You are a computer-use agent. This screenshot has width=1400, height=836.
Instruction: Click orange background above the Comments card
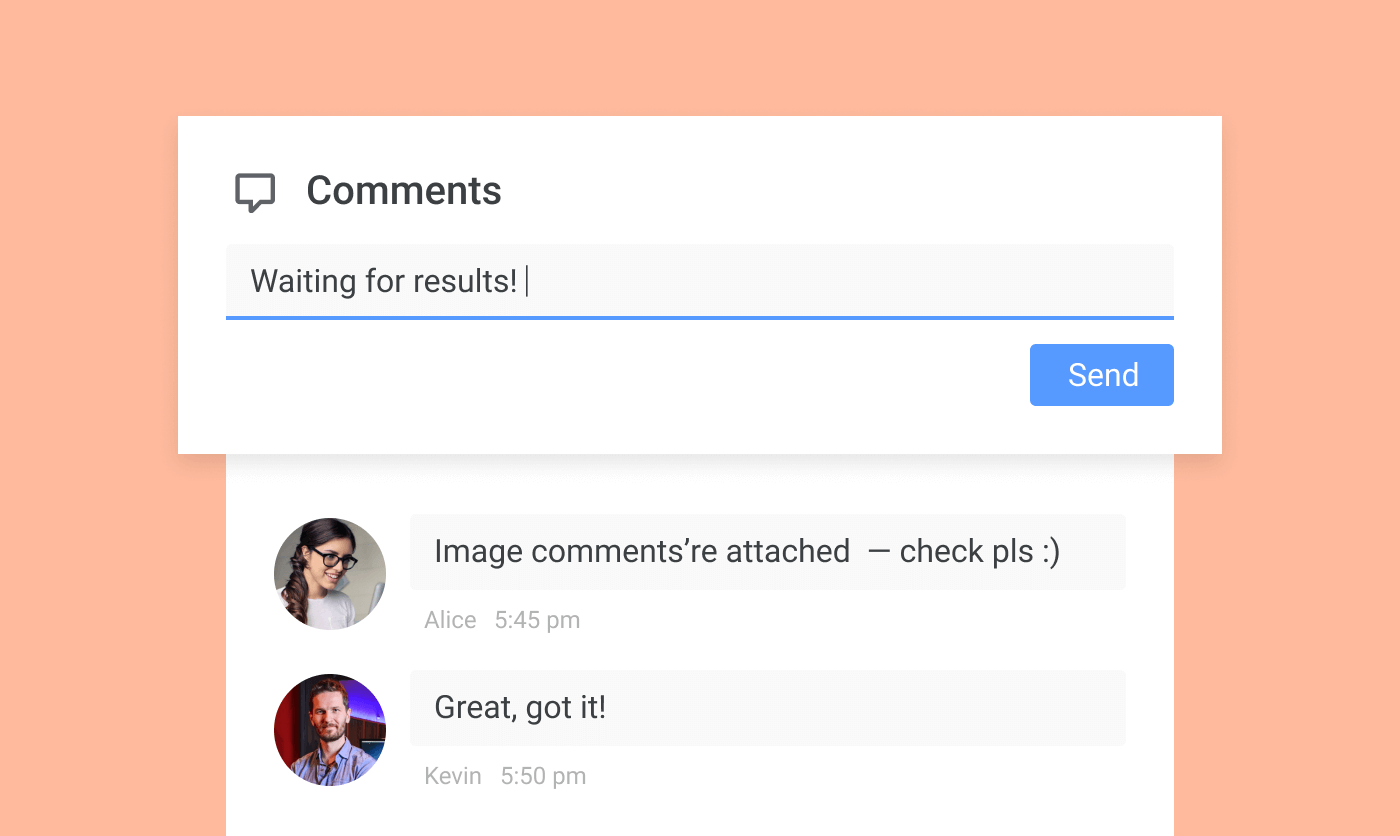700,55
